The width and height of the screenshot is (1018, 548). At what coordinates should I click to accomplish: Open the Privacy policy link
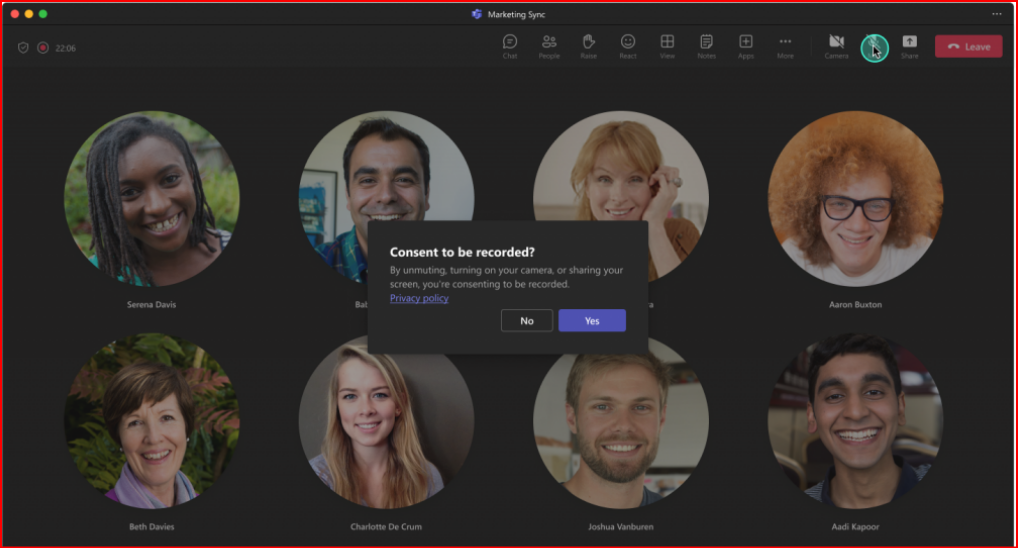419,298
